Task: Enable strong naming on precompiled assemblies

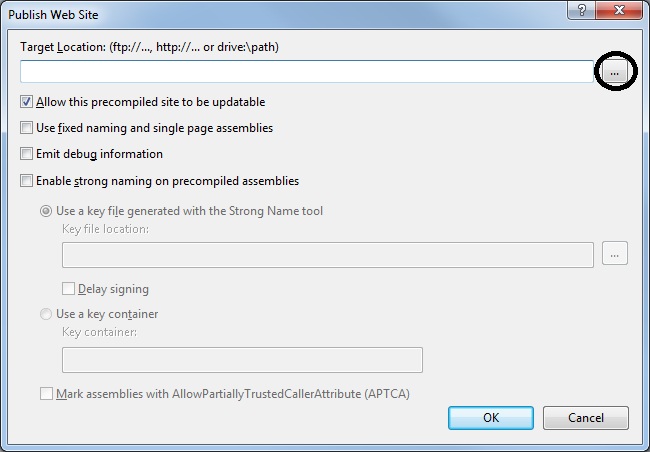Action: pos(27,181)
